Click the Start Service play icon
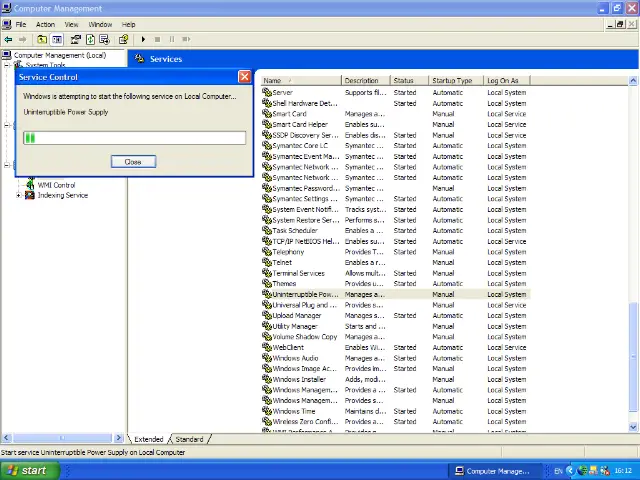The height and width of the screenshot is (480, 640). (x=143, y=39)
